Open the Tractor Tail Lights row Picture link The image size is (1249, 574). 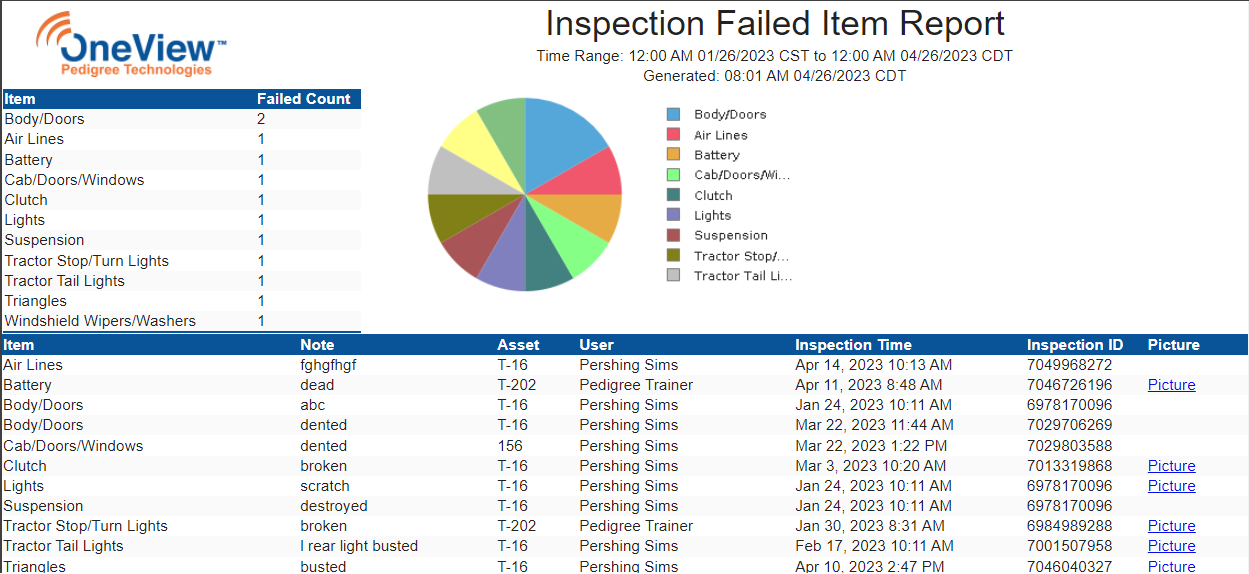click(x=1171, y=546)
